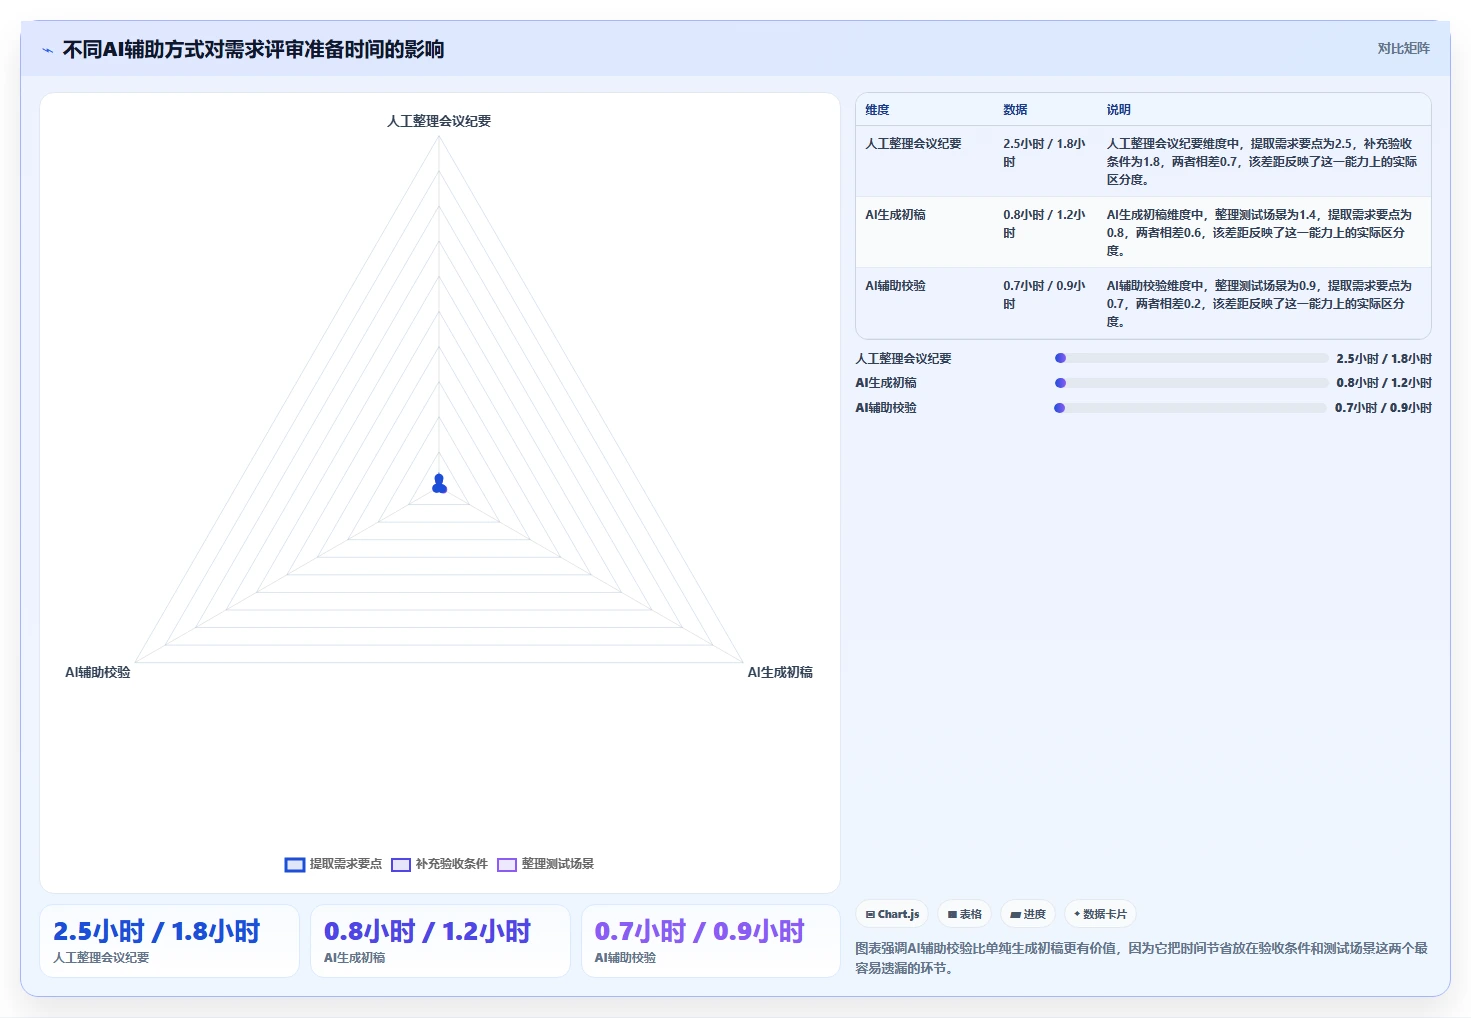Open the Chart.js chip
The image size is (1471, 1018).
[x=892, y=914]
